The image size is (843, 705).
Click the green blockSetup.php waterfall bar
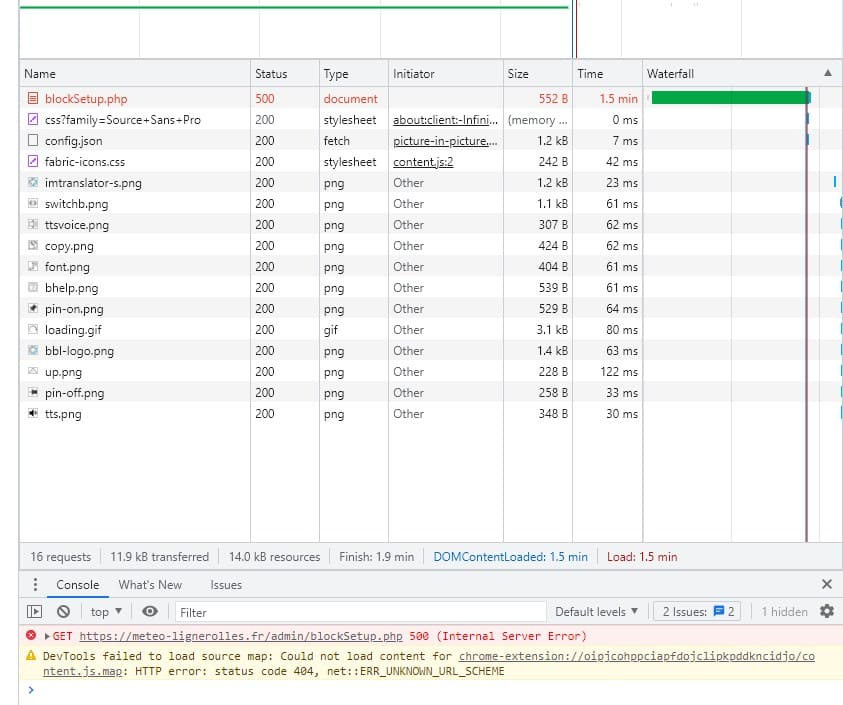pyautogui.click(x=731, y=98)
